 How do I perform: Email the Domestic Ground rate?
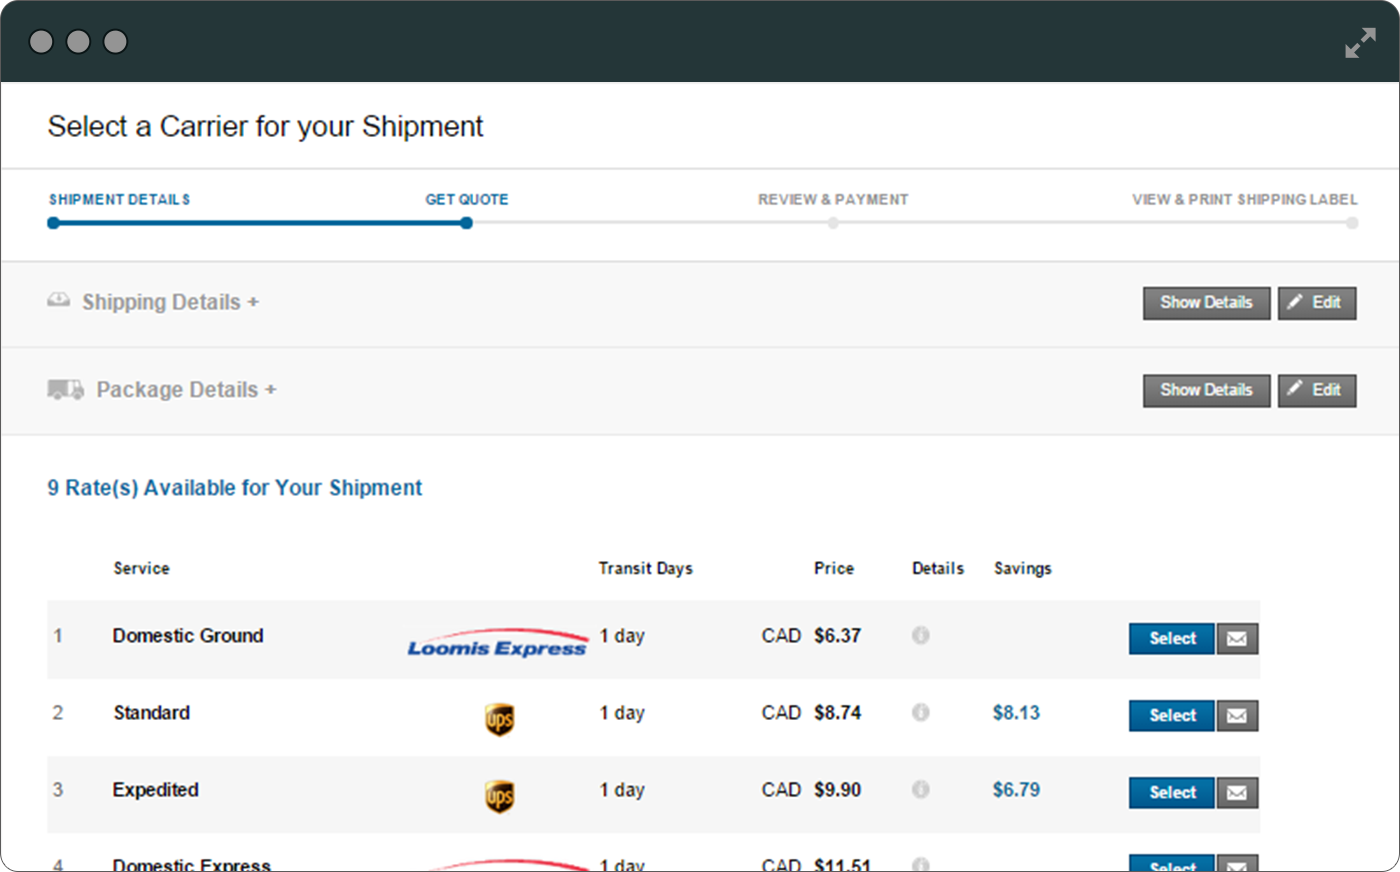tap(1237, 639)
